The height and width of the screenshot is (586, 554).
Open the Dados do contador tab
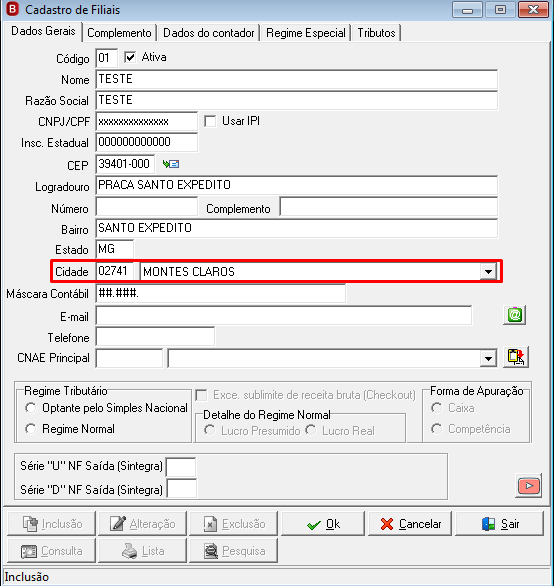pos(209,33)
